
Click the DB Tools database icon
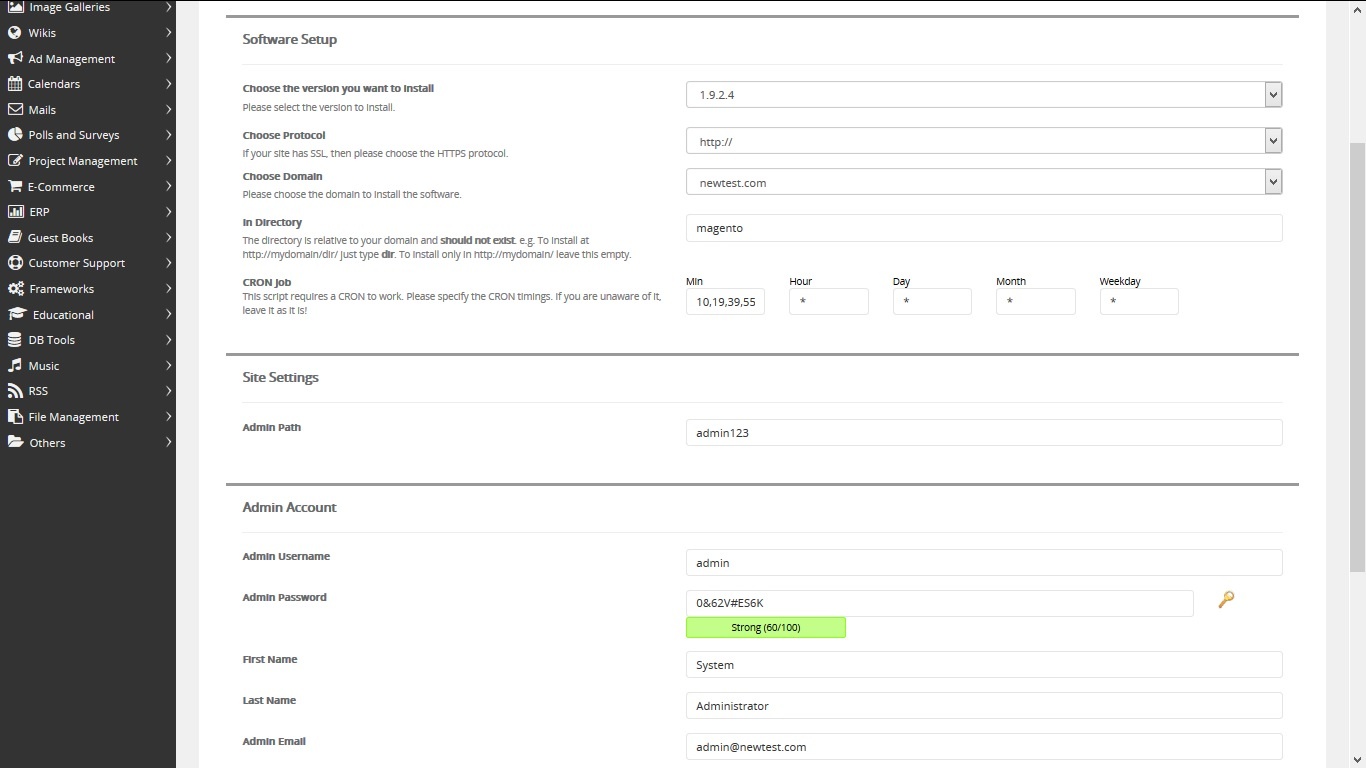click(15, 340)
